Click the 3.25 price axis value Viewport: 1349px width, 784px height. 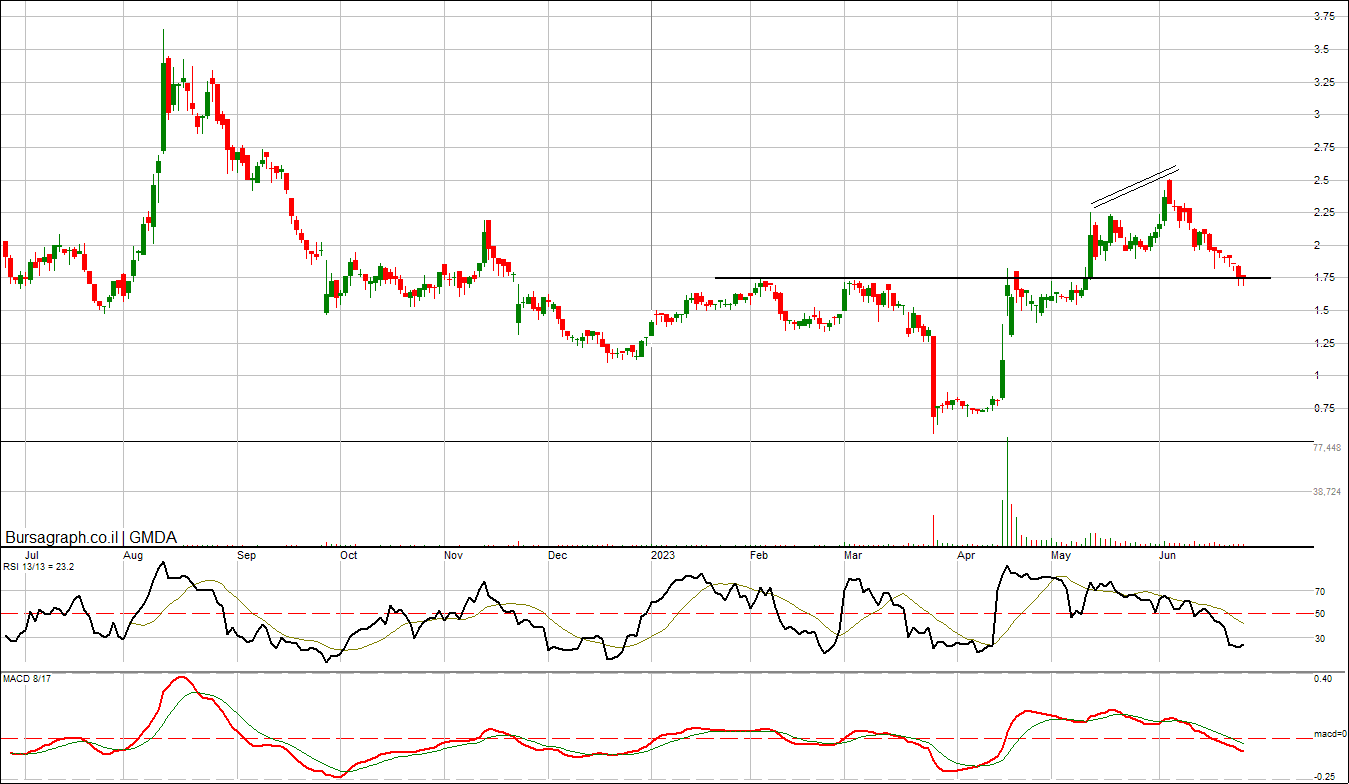1326,82
